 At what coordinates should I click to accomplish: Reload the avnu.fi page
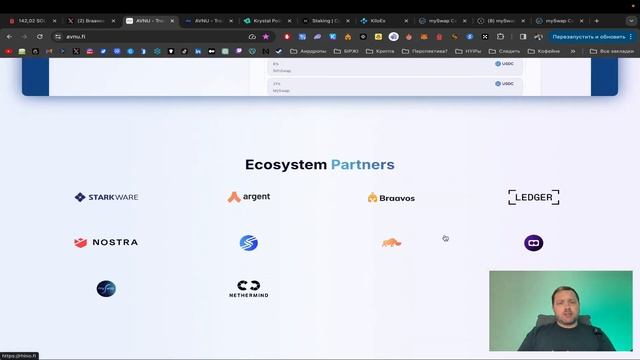(40, 37)
